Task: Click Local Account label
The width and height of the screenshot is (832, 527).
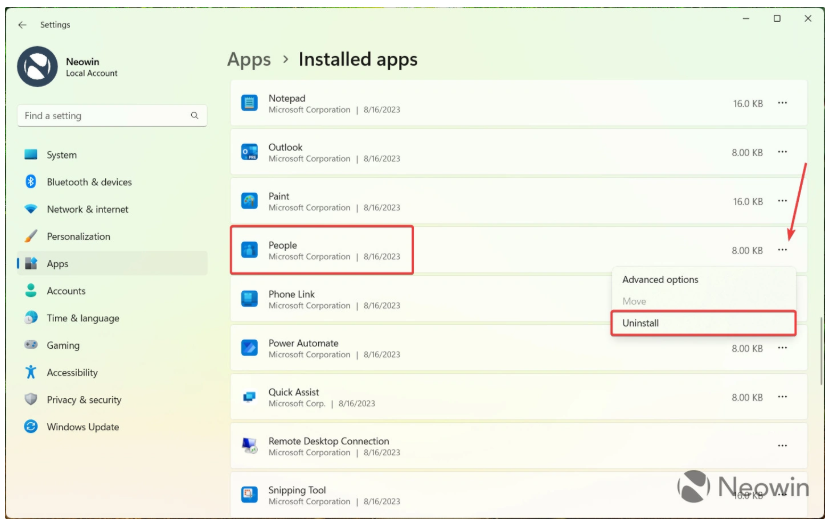Action: point(92,73)
